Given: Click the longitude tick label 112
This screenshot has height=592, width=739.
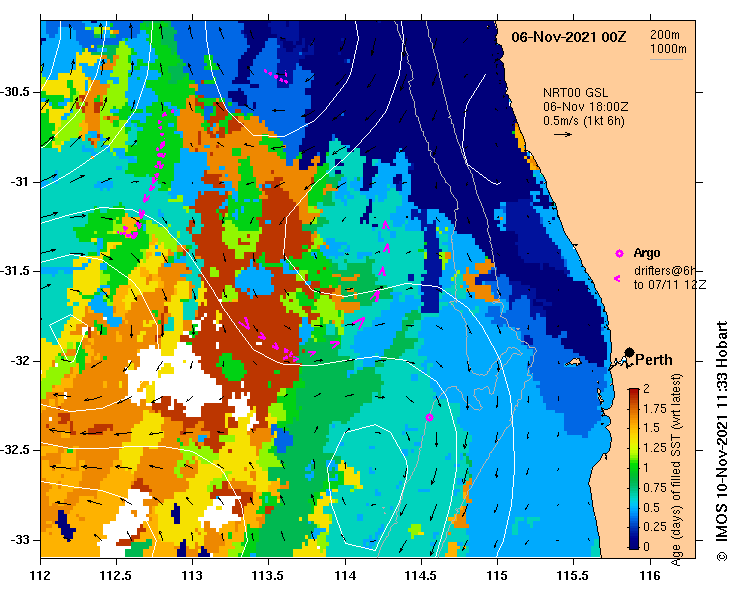Looking at the screenshot, I should coord(41,576).
